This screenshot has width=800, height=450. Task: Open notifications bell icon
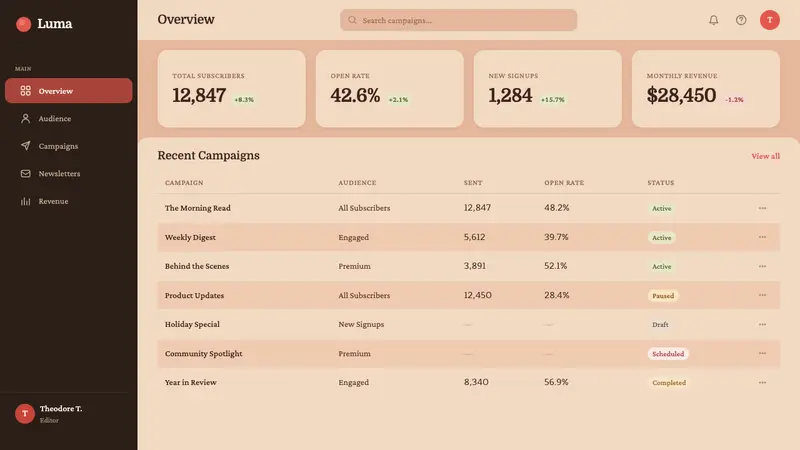tap(713, 20)
